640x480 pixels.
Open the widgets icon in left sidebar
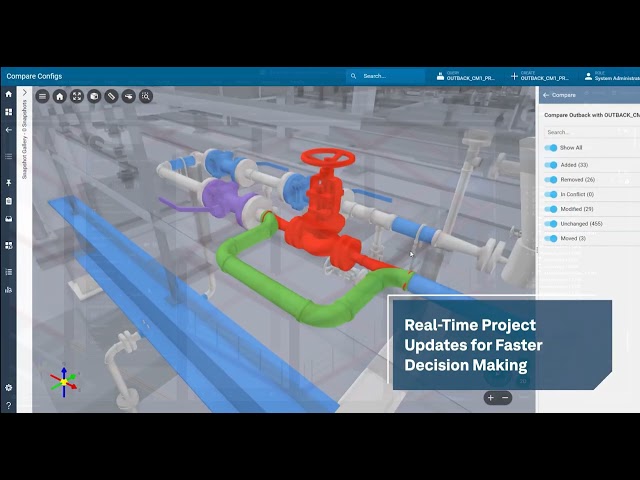[x=8, y=245]
